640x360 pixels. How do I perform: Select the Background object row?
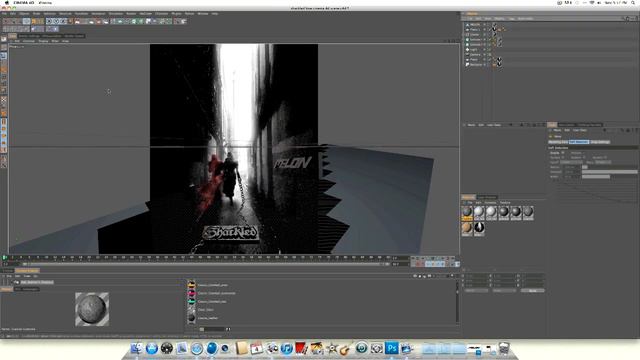pos(476,64)
